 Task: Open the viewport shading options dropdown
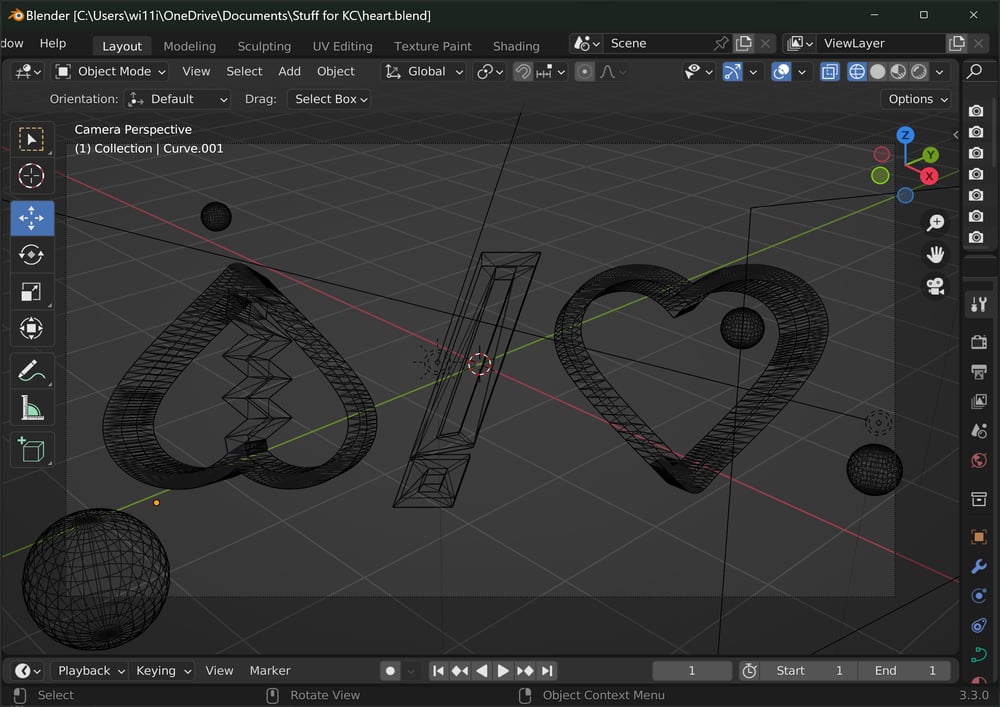pos(939,71)
